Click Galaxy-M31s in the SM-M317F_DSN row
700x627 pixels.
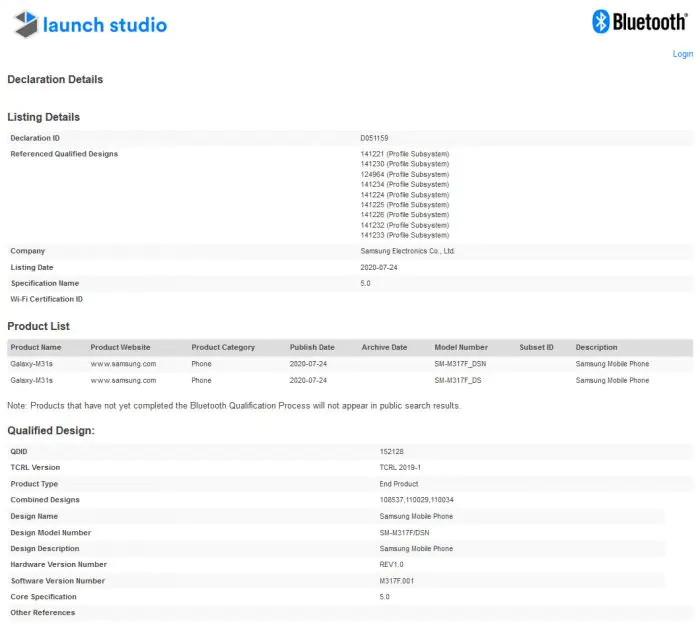tap(31, 364)
